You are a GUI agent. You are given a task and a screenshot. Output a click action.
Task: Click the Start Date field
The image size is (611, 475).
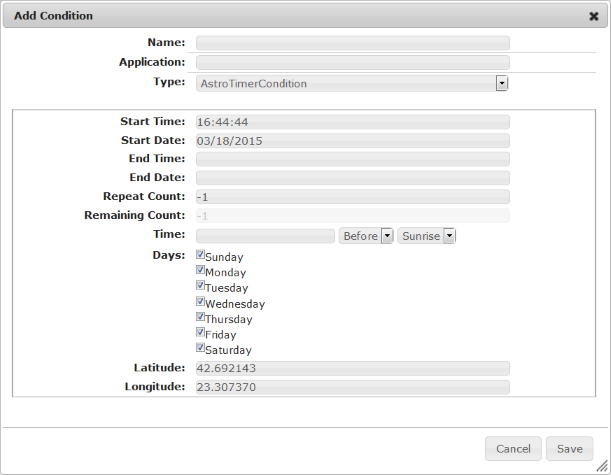(352, 141)
